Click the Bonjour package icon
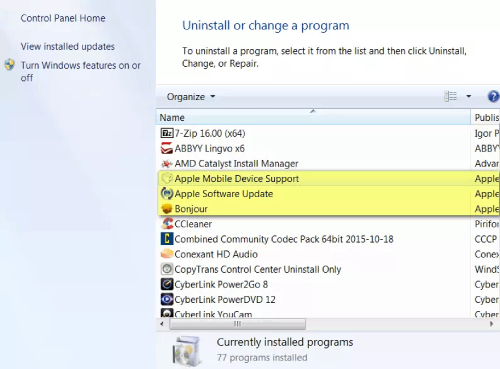This screenshot has width=500, height=369. click(167, 209)
